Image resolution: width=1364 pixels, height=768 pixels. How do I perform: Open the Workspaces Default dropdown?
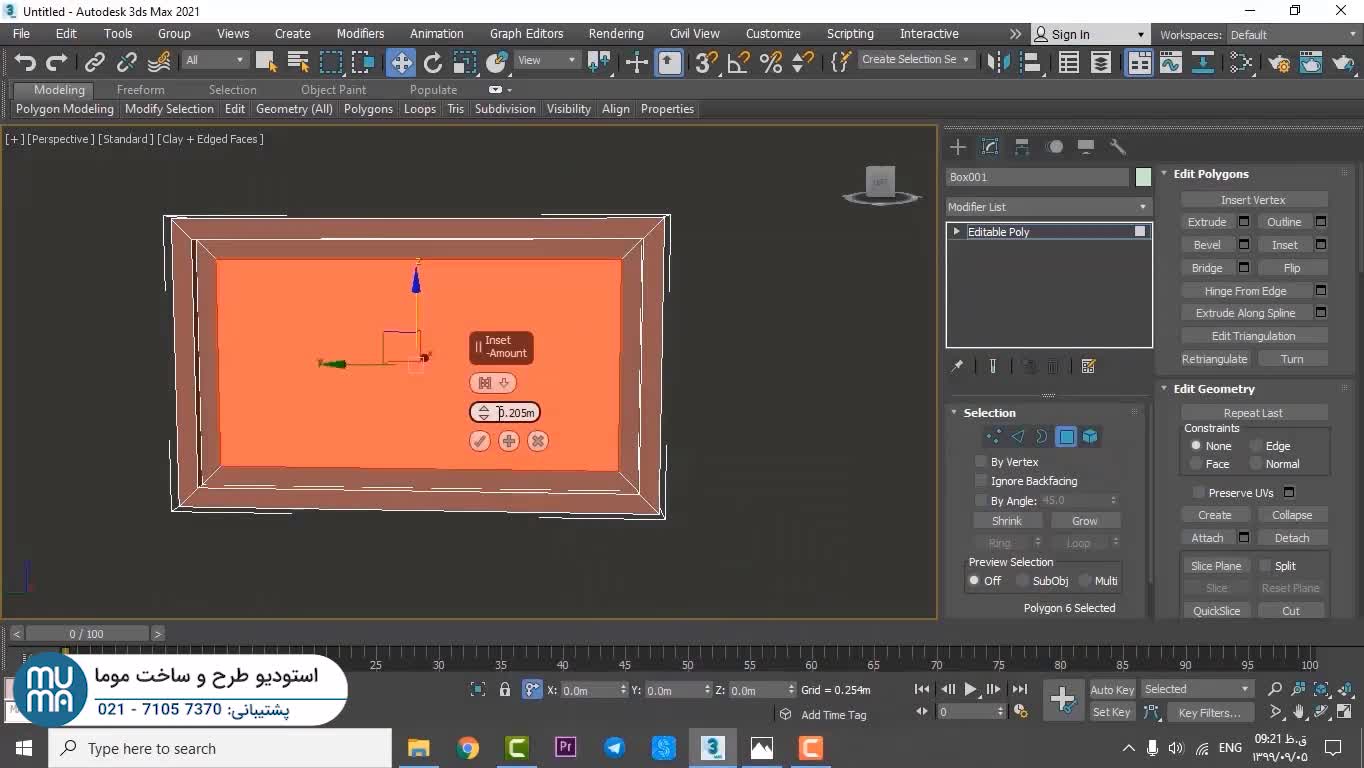(x=1290, y=35)
